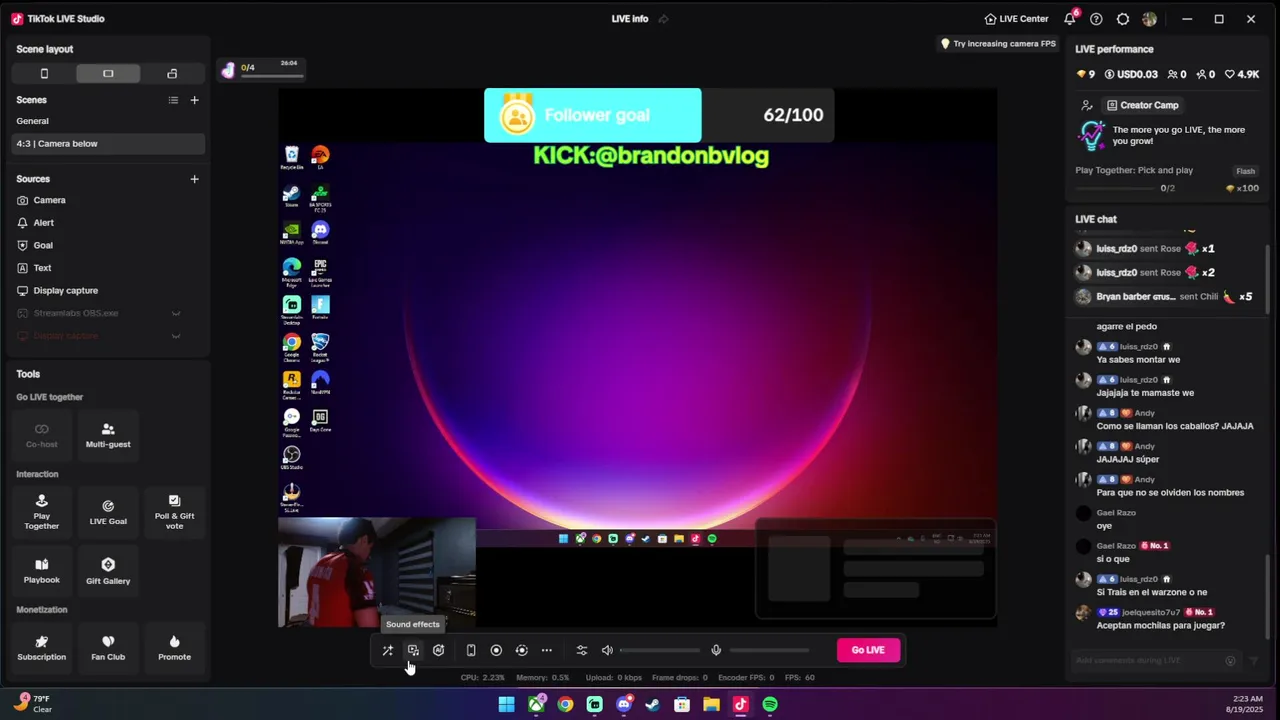Viewport: 1280px width, 720px height.
Task: Select the dual-screen scene layout
Action: (x=172, y=74)
